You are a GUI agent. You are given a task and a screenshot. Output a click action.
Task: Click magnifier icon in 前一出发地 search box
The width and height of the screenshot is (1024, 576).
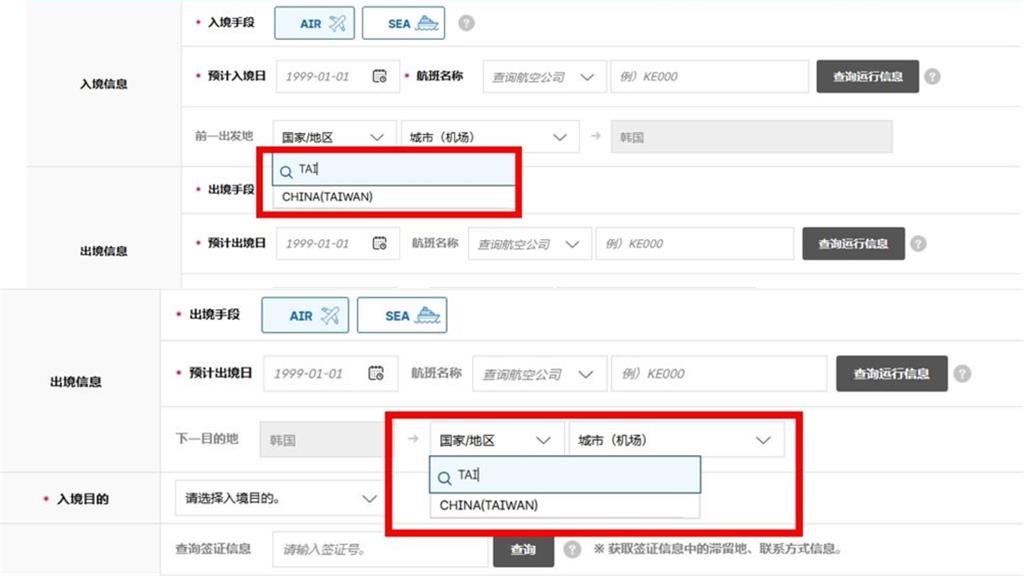287,171
